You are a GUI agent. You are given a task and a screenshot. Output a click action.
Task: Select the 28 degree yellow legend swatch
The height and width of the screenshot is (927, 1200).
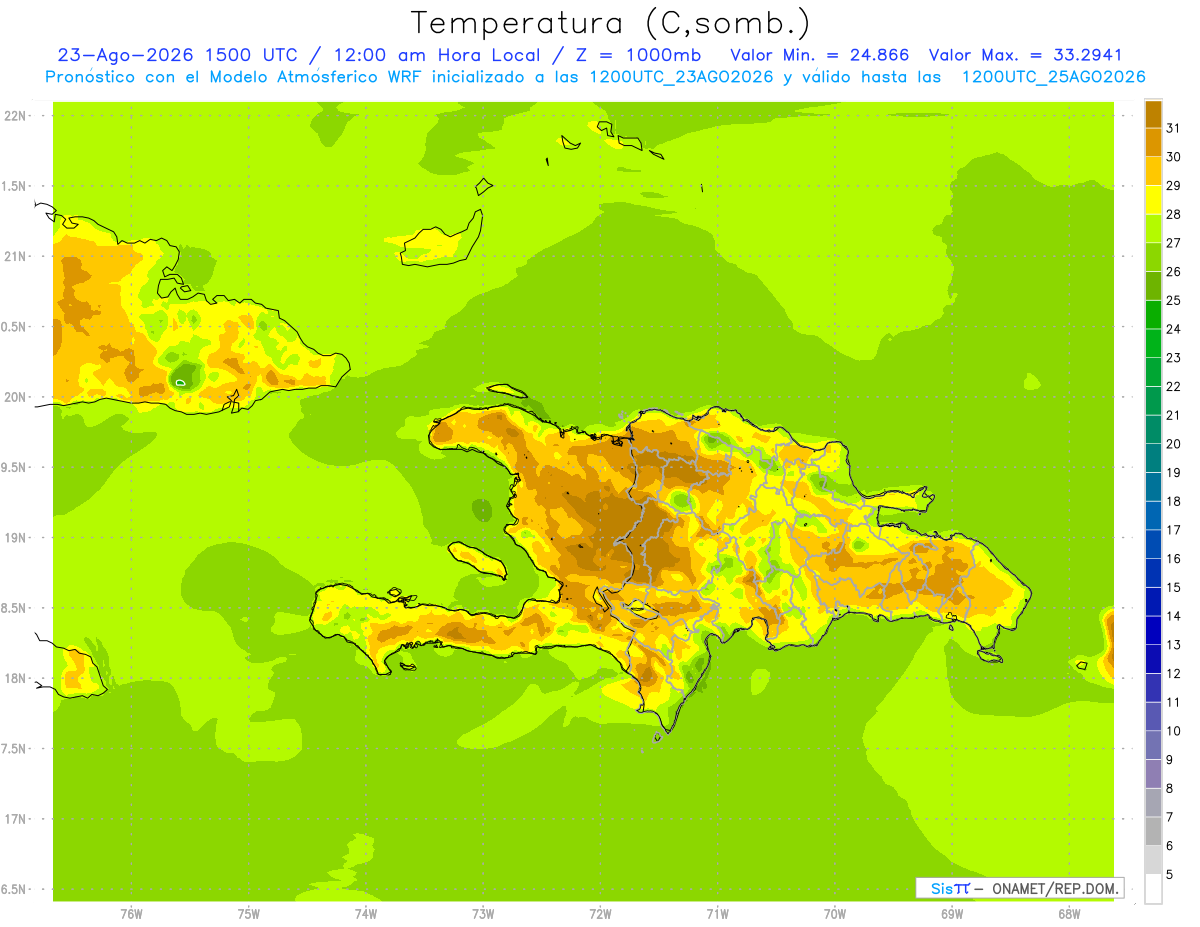point(1153,200)
